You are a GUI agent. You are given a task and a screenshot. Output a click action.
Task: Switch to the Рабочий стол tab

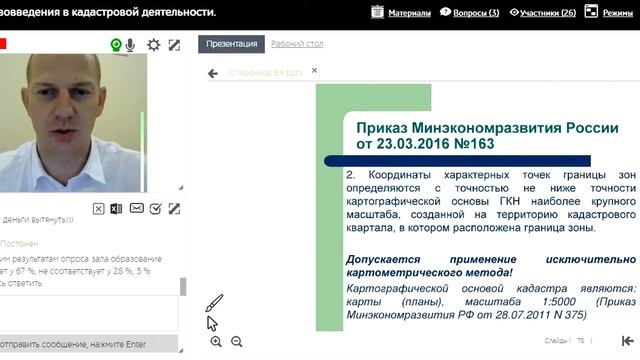[x=297, y=44]
